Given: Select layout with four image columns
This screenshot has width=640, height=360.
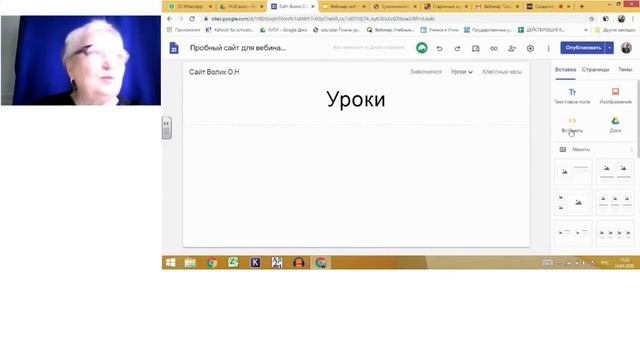Looking at the screenshot, I should (x=615, y=233).
